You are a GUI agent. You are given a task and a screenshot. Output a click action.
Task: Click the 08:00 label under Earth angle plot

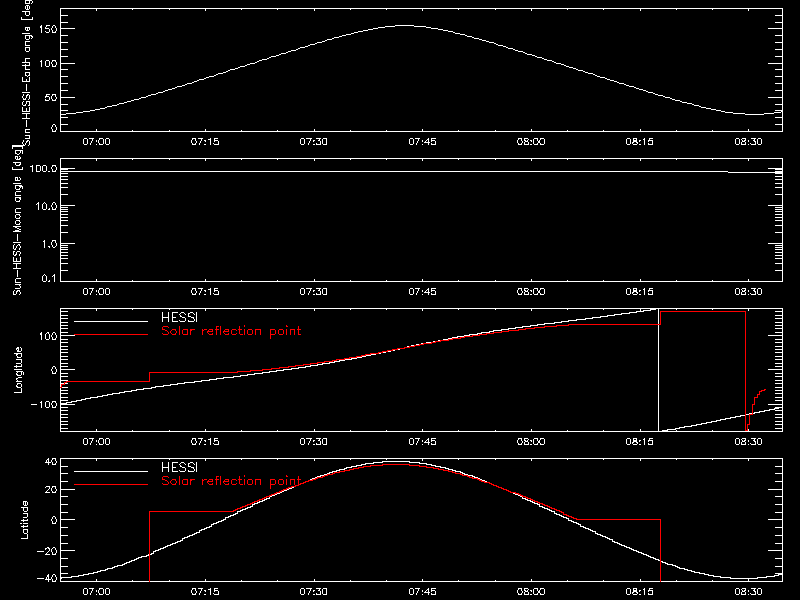(531, 141)
